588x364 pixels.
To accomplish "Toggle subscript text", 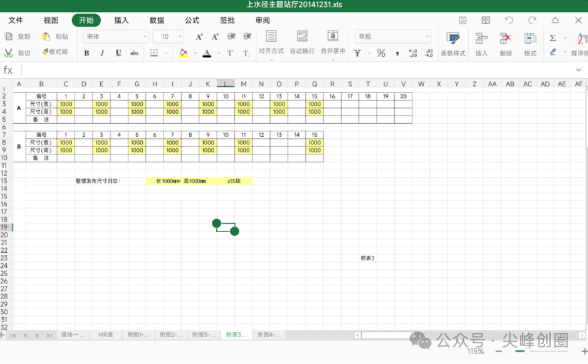I will 246,54.
